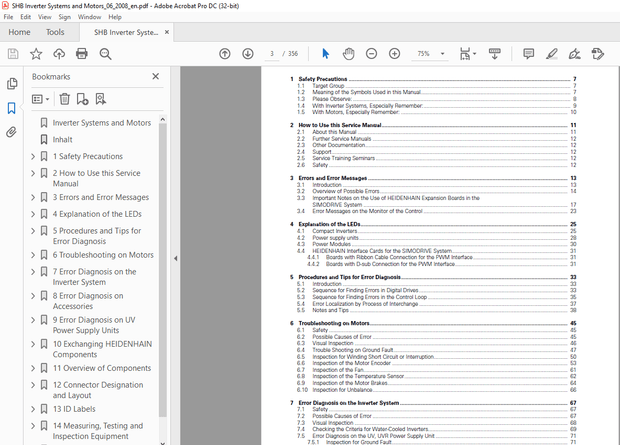Zoom out with minus circle

tap(371, 54)
